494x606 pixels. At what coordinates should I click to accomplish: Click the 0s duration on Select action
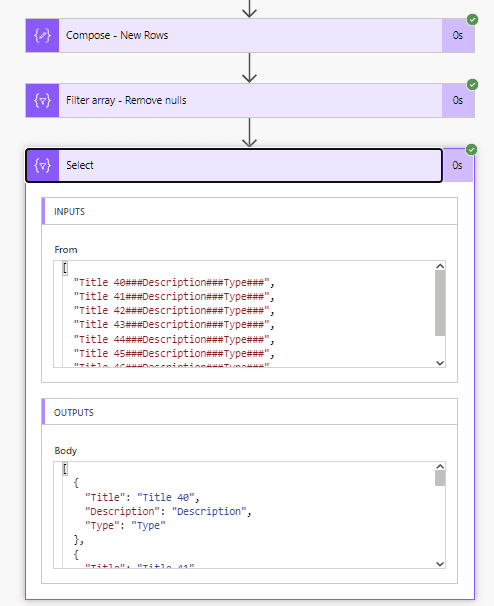pos(457,165)
